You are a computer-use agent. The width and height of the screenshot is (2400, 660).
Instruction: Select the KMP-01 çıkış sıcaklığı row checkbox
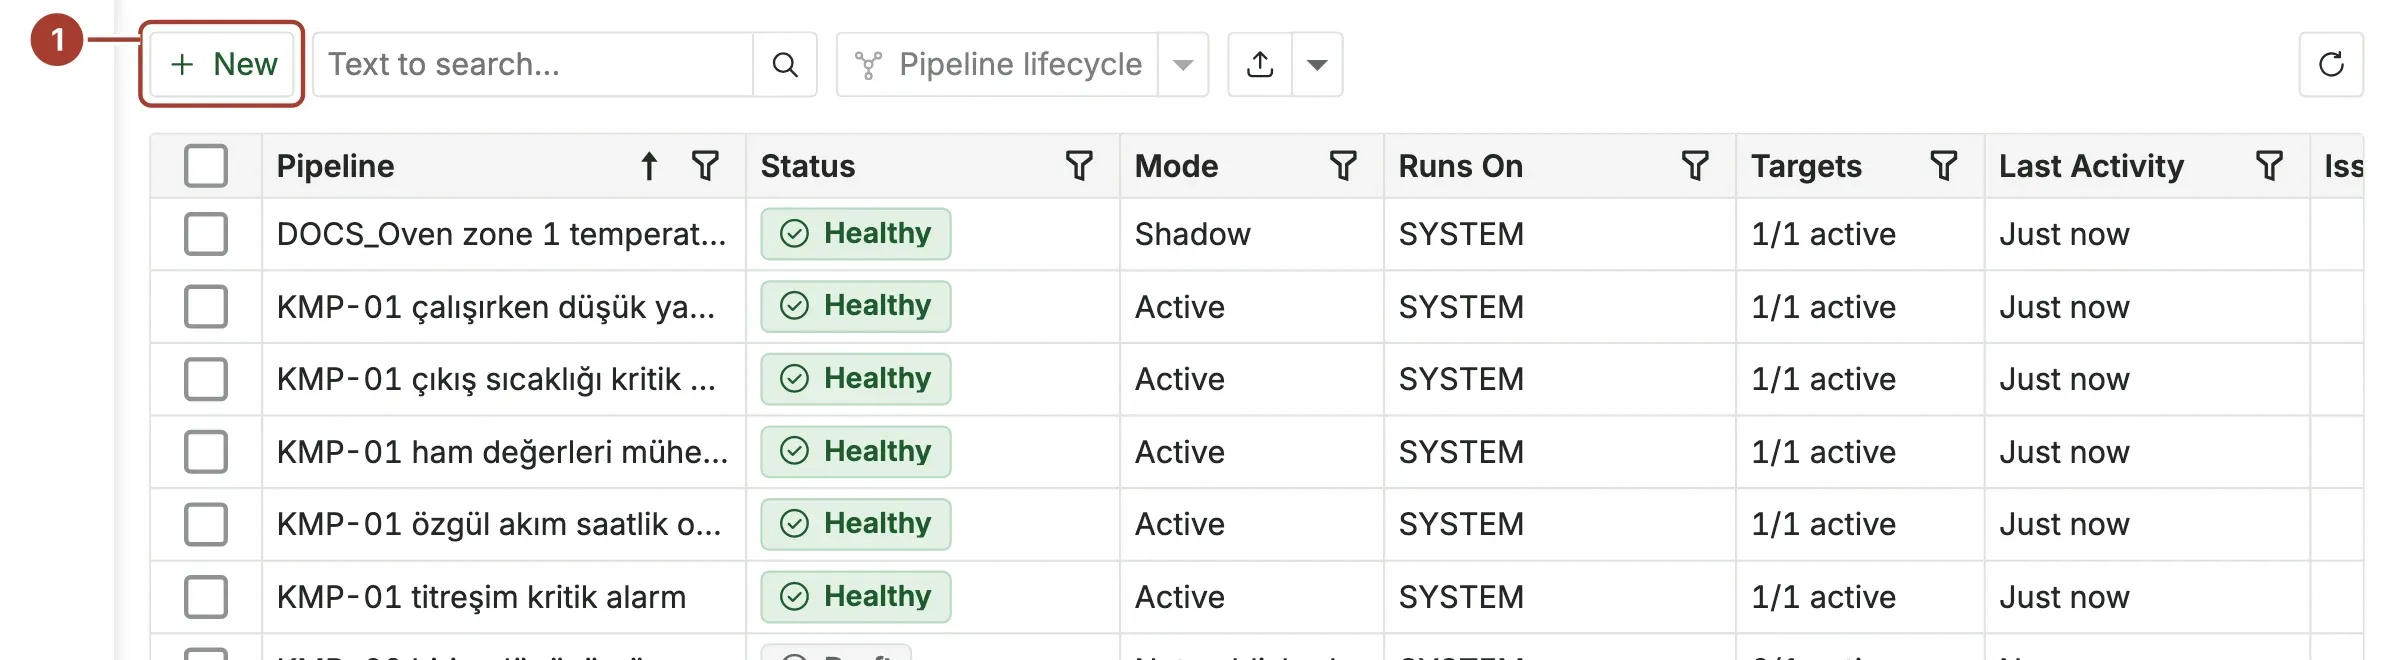pos(206,379)
